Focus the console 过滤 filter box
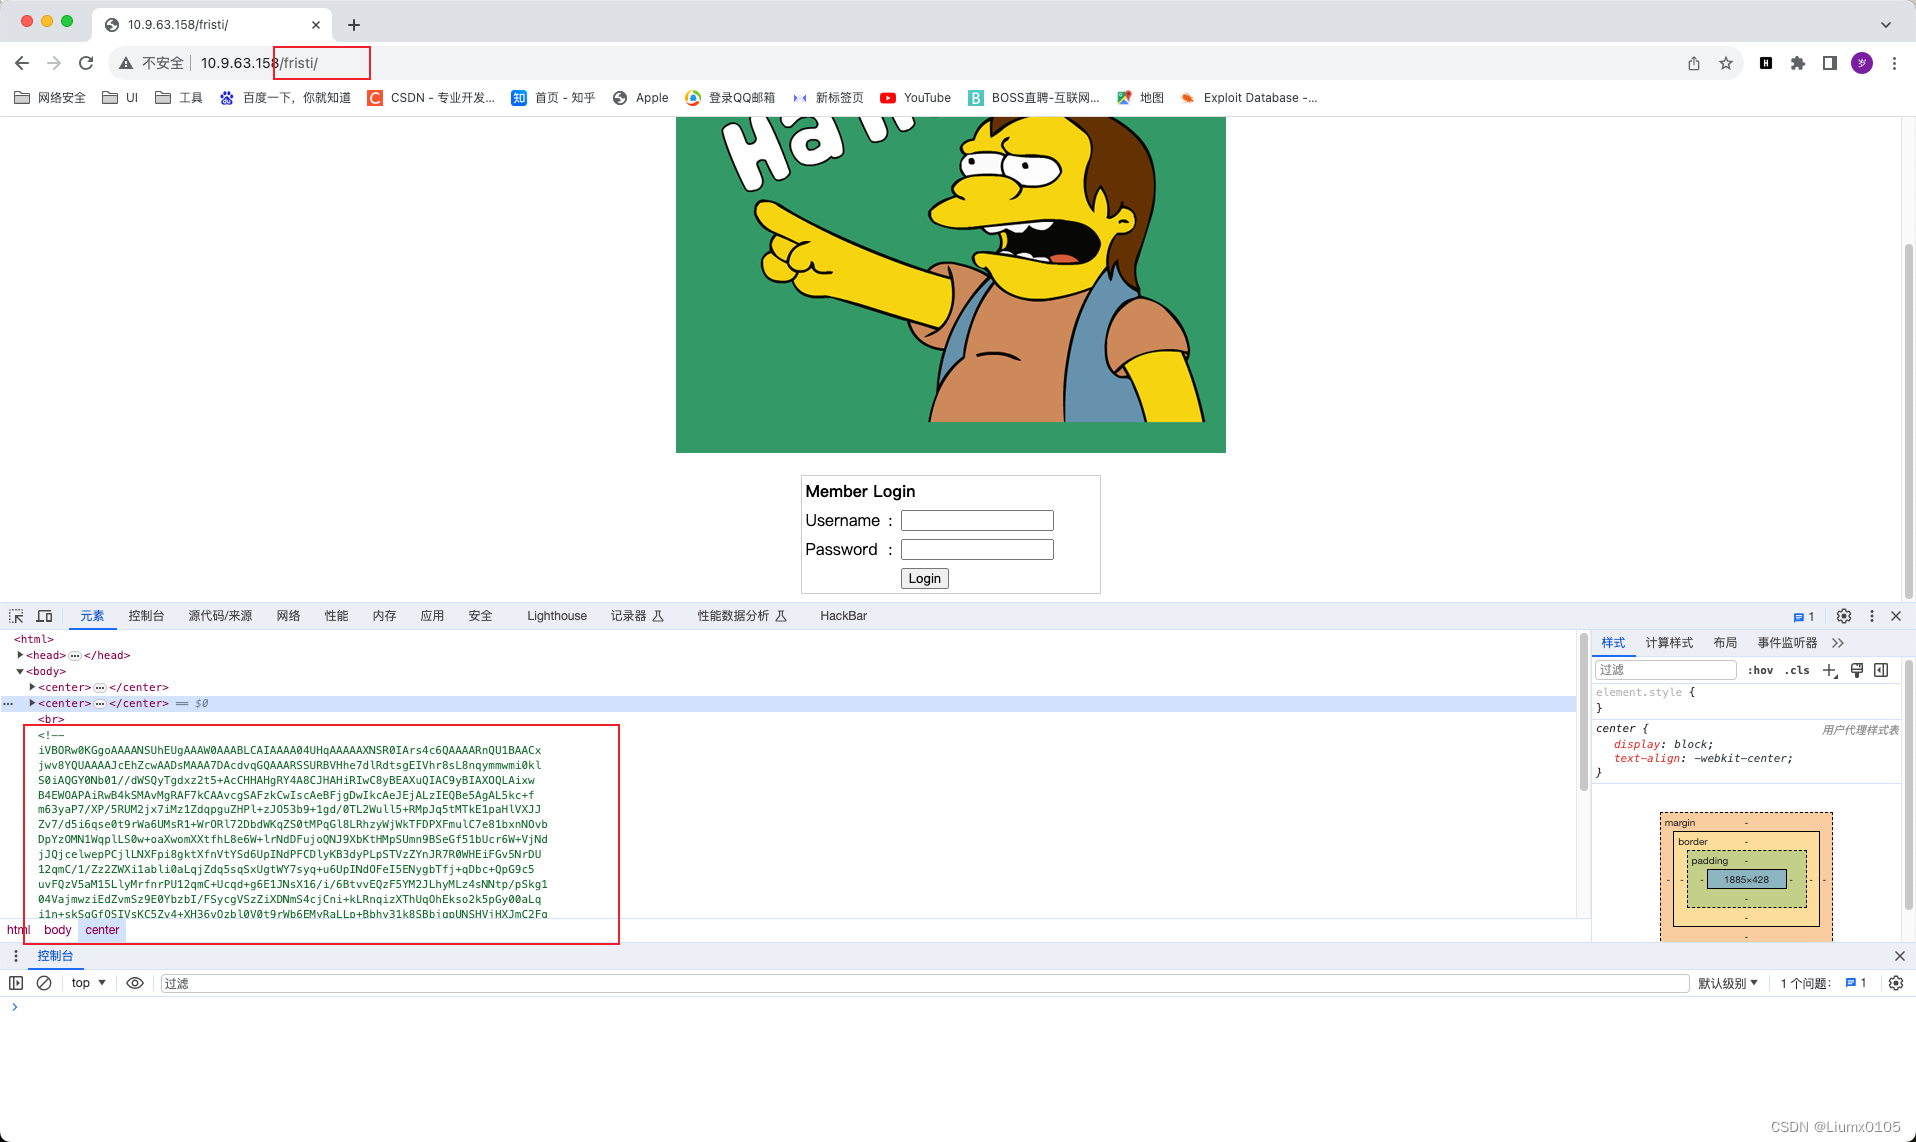 (x=925, y=983)
